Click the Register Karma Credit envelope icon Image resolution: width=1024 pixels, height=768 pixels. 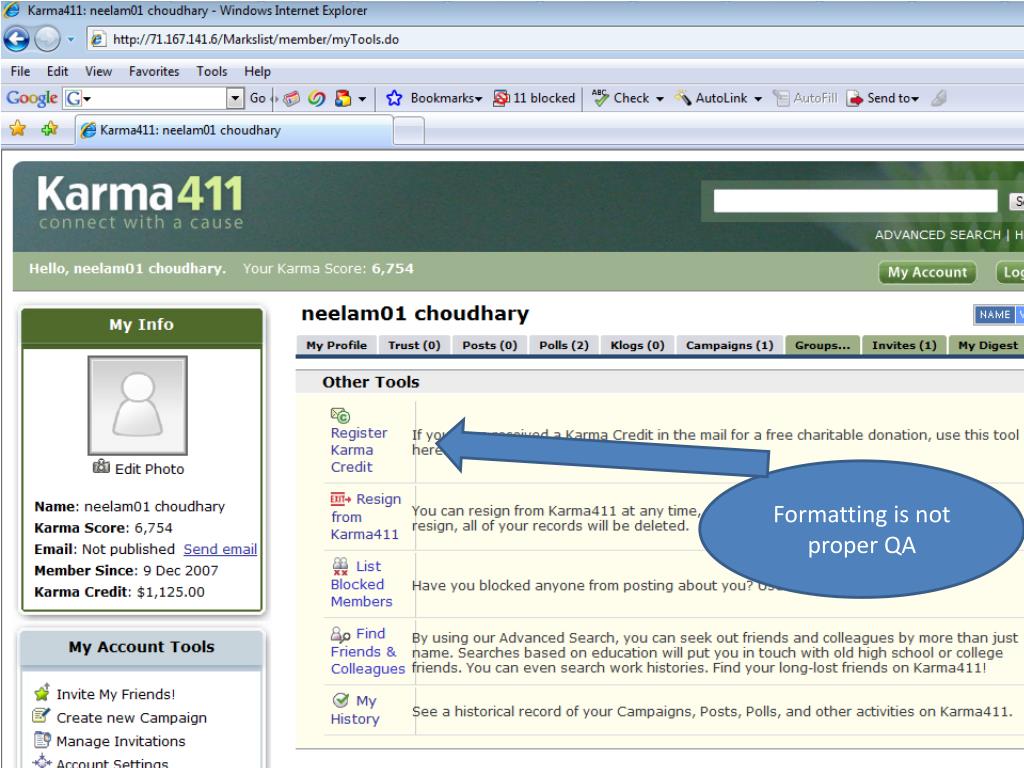pyautogui.click(x=340, y=415)
